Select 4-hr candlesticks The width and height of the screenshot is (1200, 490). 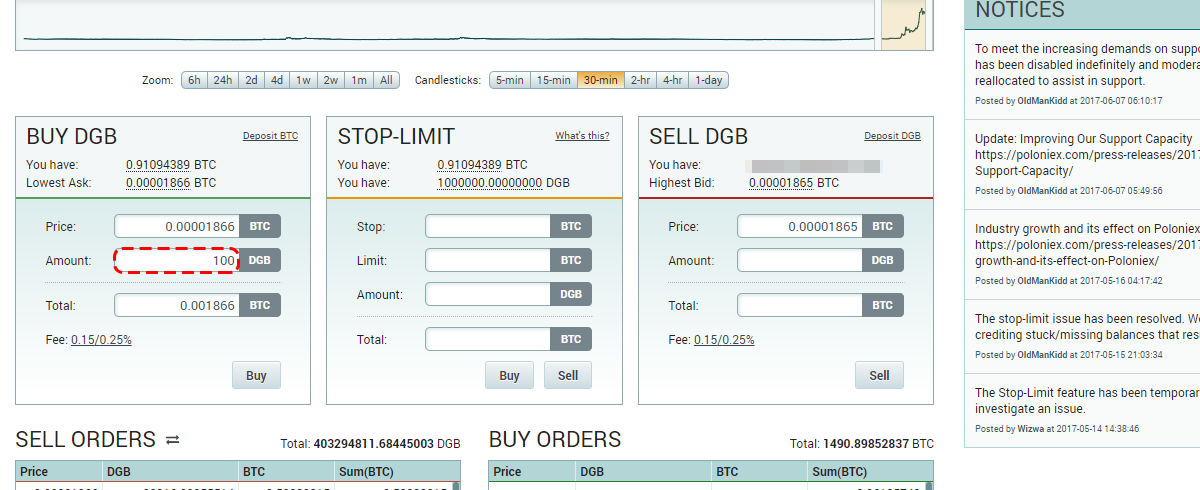click(672, 80)
